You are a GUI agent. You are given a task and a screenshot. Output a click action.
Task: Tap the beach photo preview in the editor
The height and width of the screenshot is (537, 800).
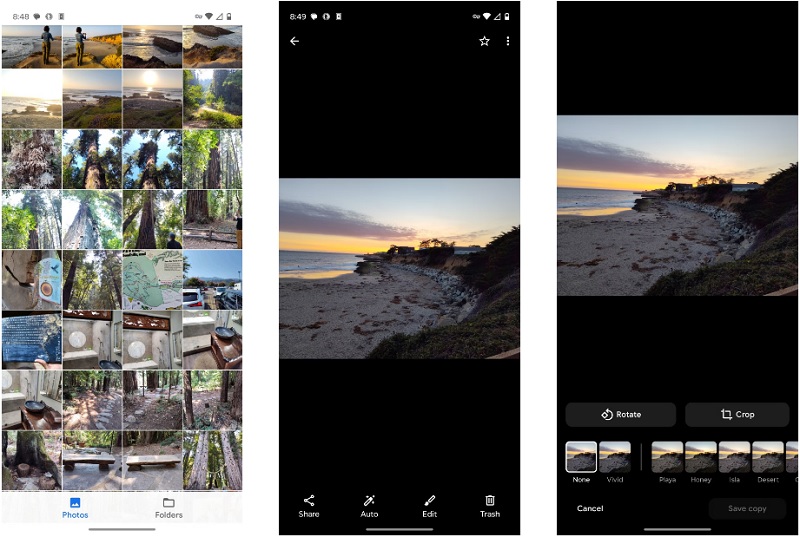(x=677, y=206)
